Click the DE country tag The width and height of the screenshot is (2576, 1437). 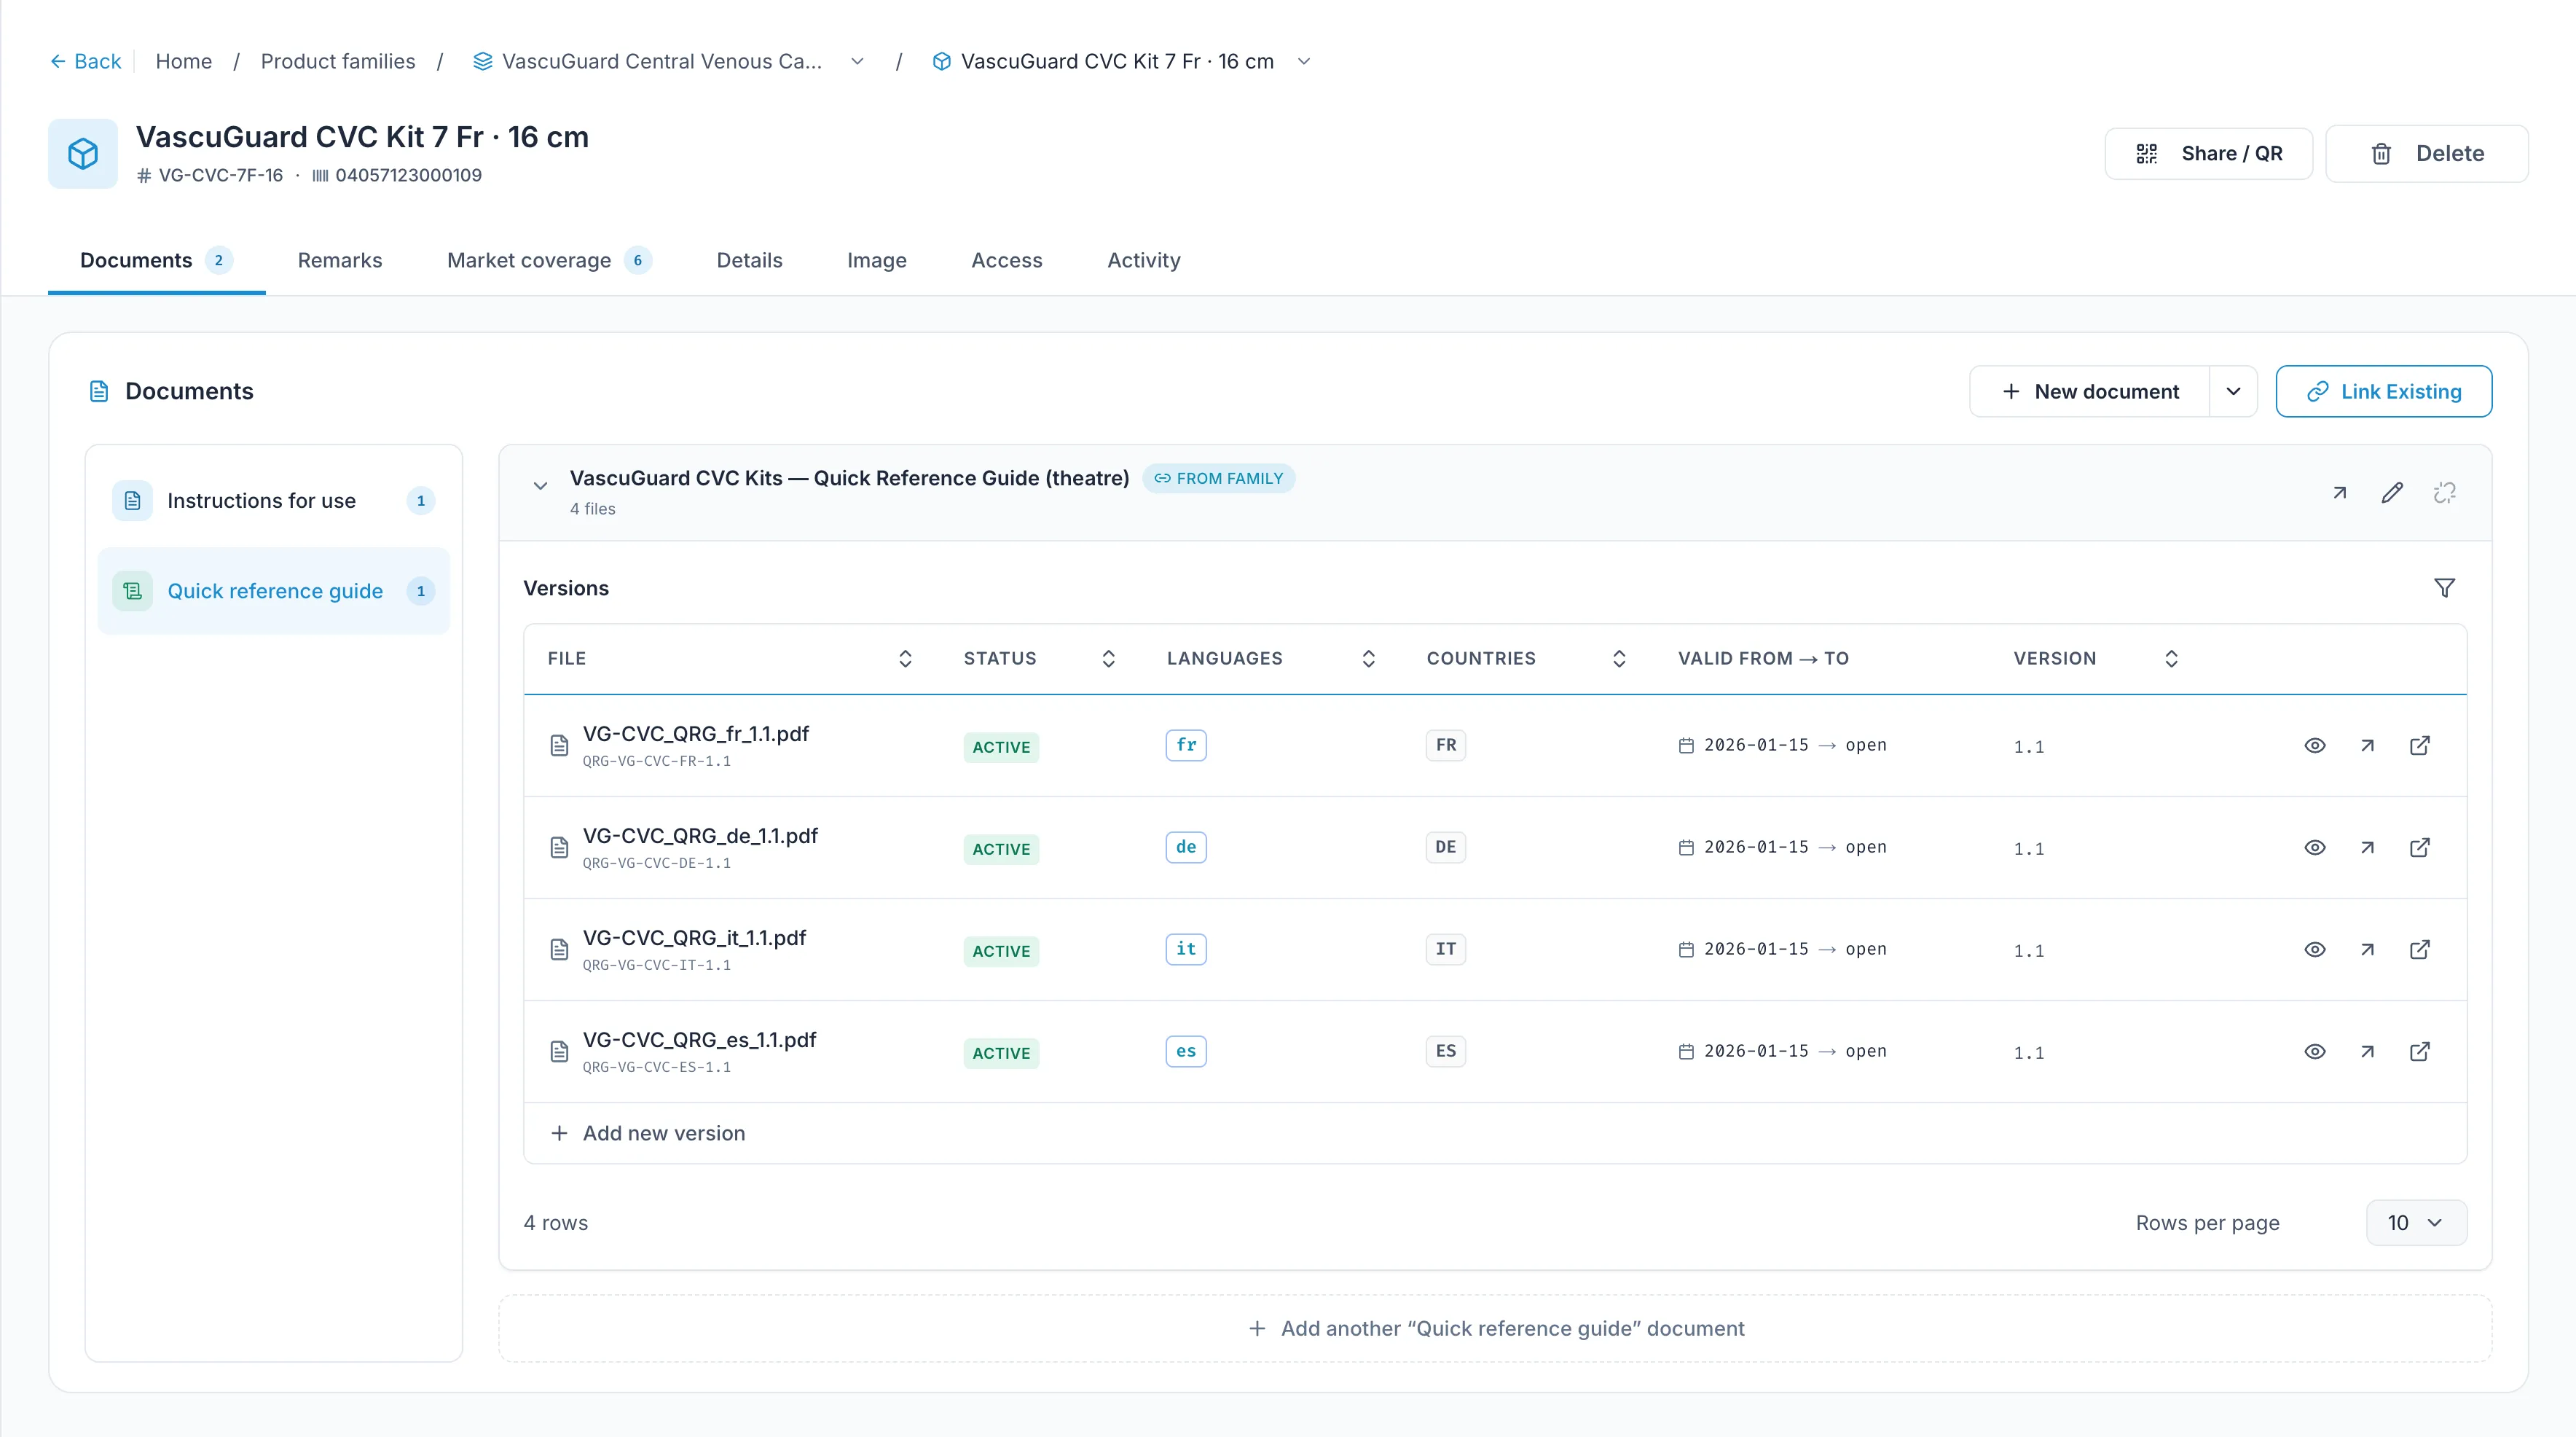pyautogui.click(x=1446, y=848)
